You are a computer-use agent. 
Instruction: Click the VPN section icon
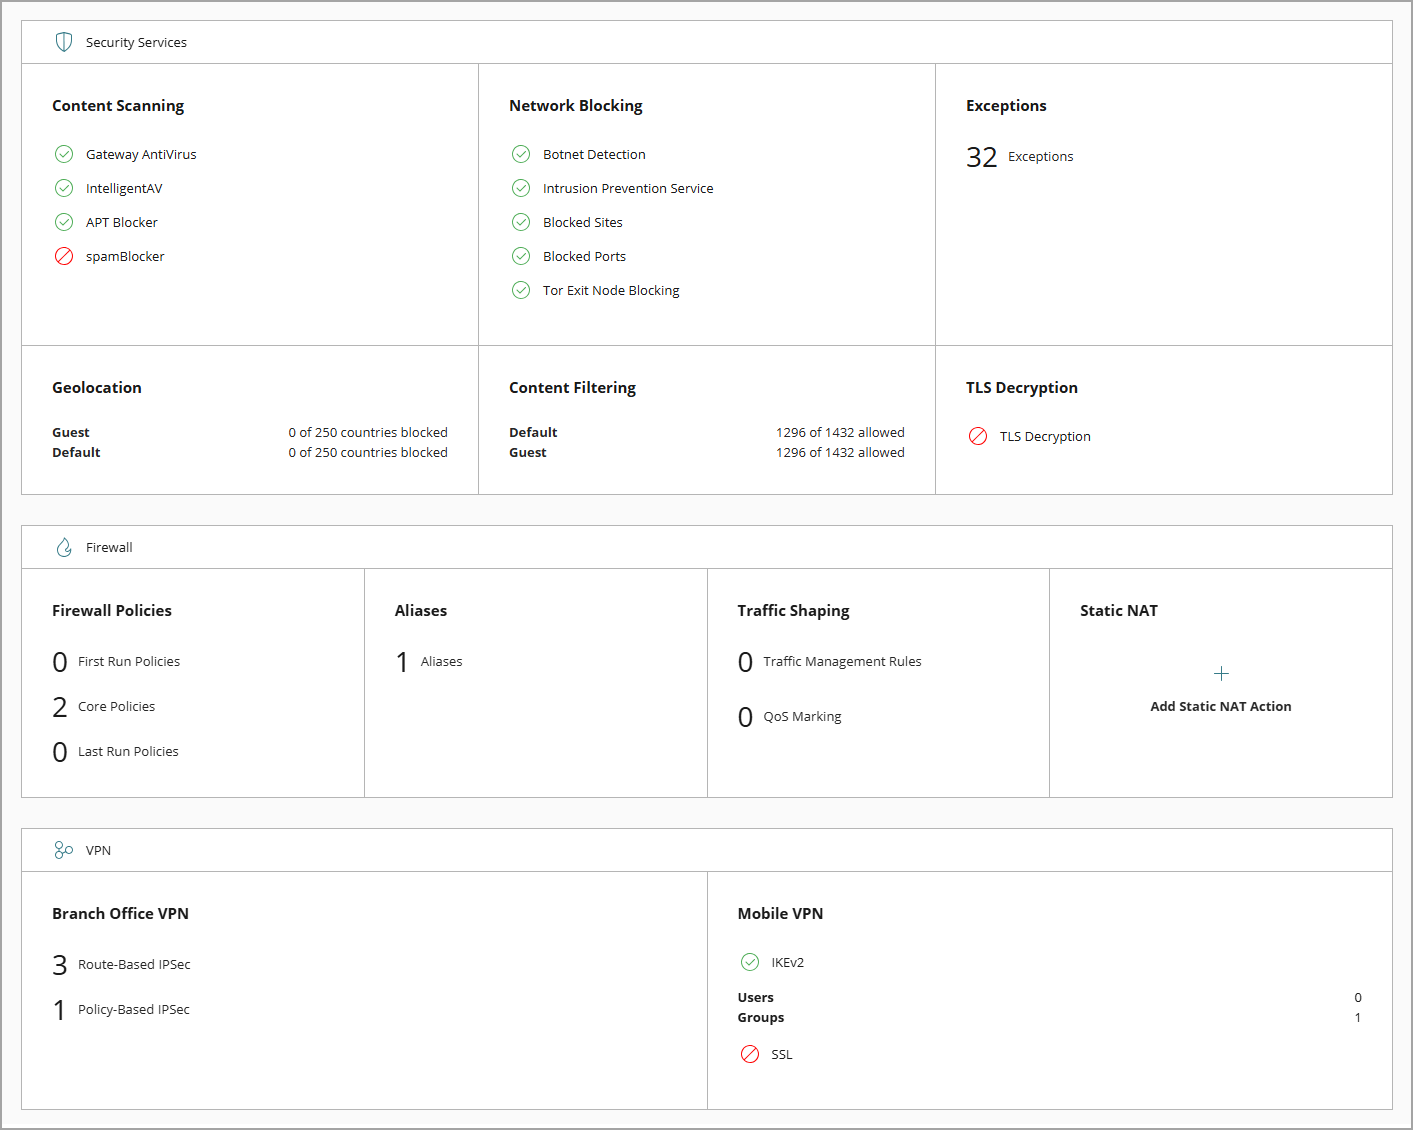point(63,849)
